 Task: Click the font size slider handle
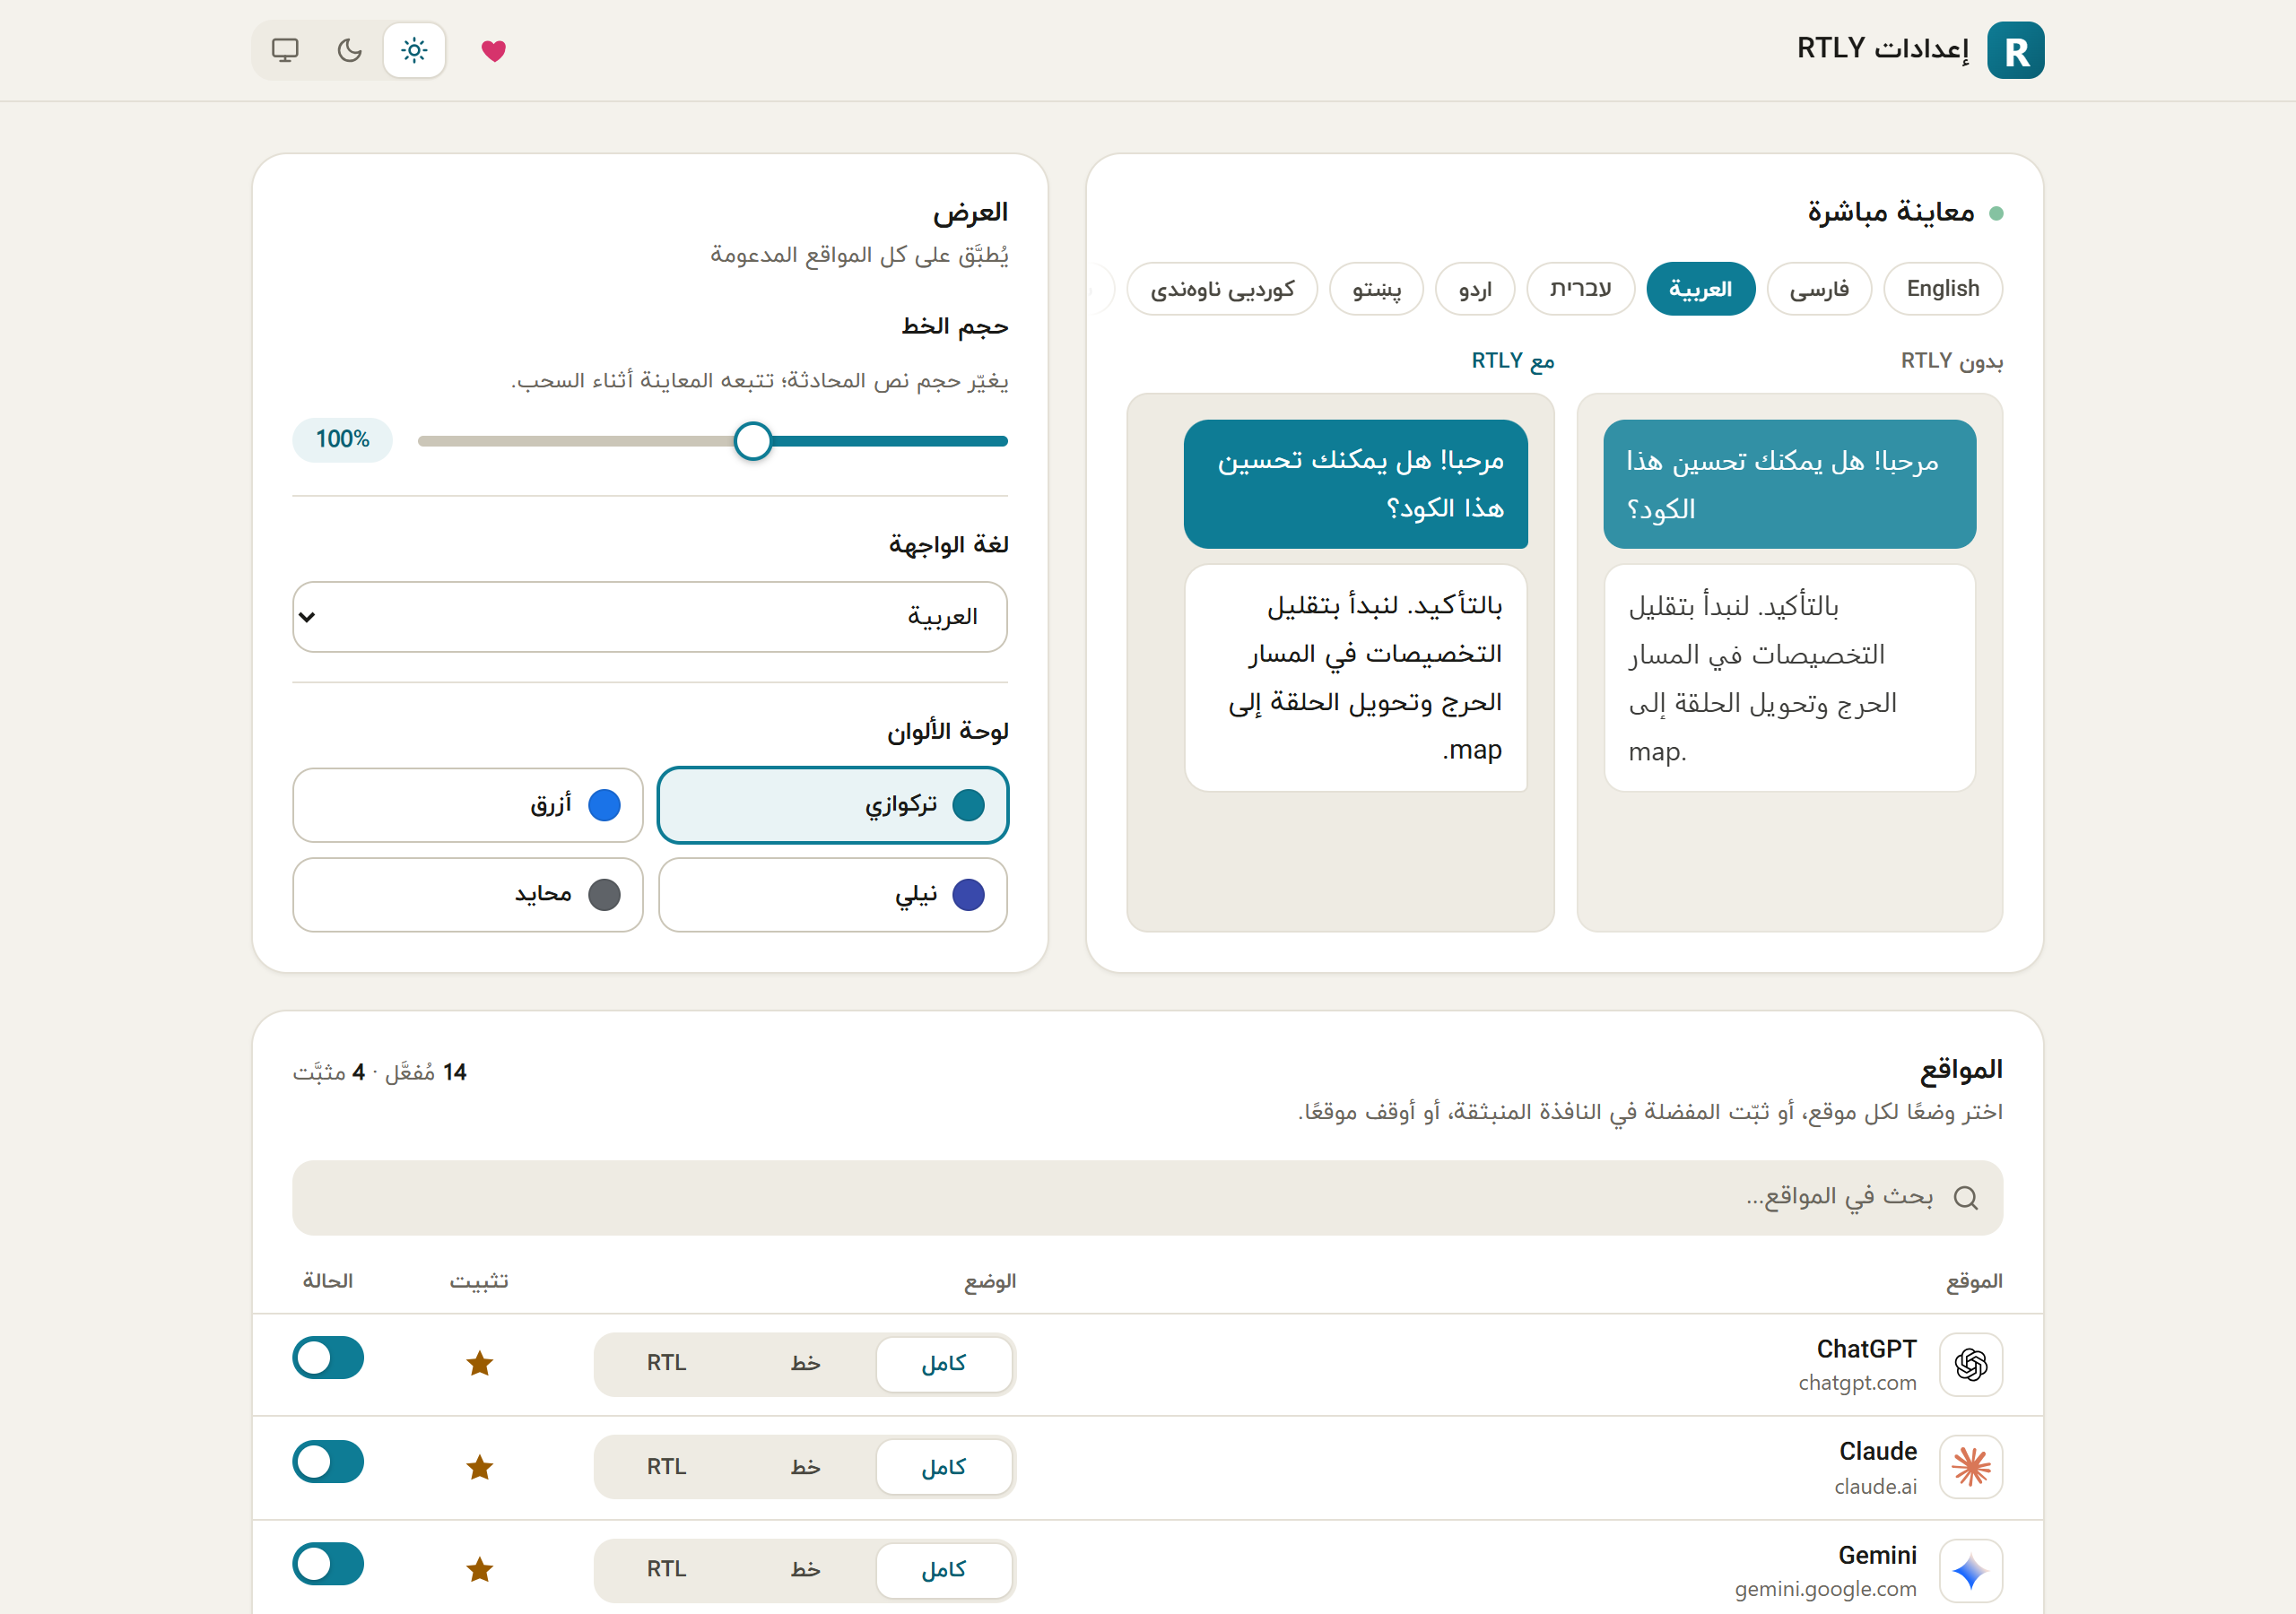pyautogui.click(x=752, y=440)
